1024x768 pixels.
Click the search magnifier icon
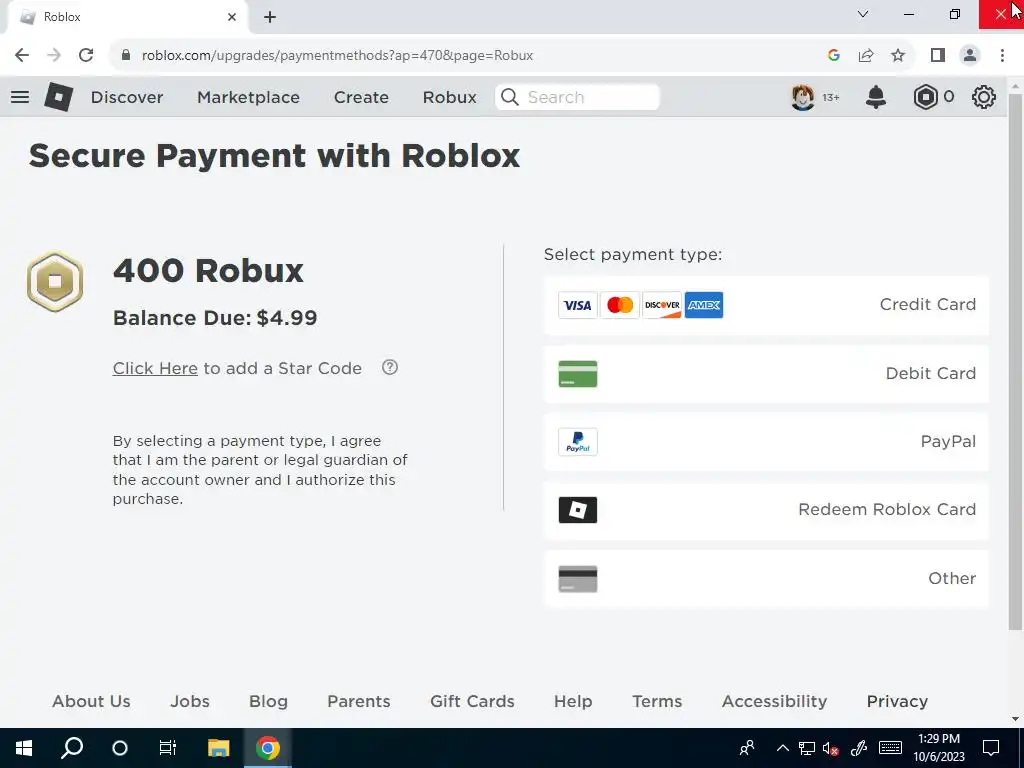click(510, 97)
